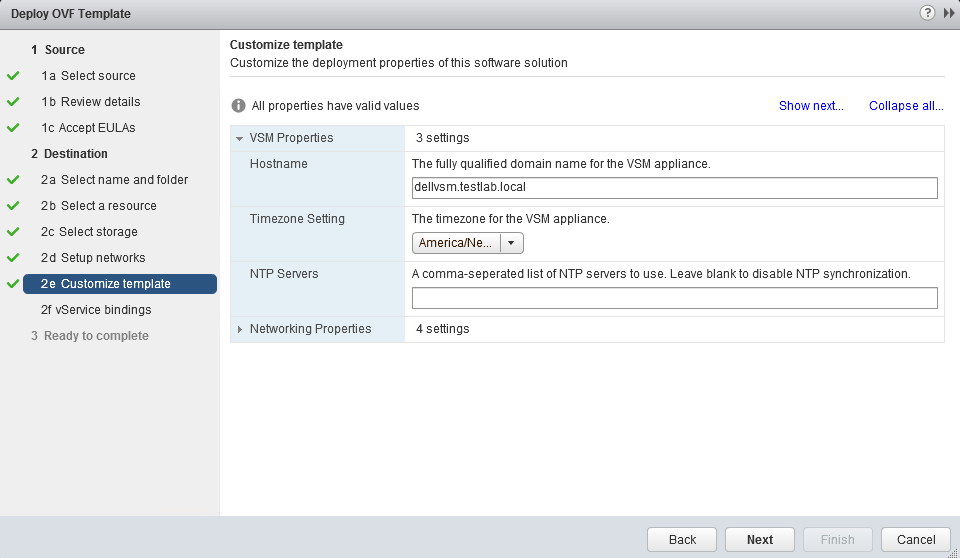Click the help question mark icon

coord(929,13)
